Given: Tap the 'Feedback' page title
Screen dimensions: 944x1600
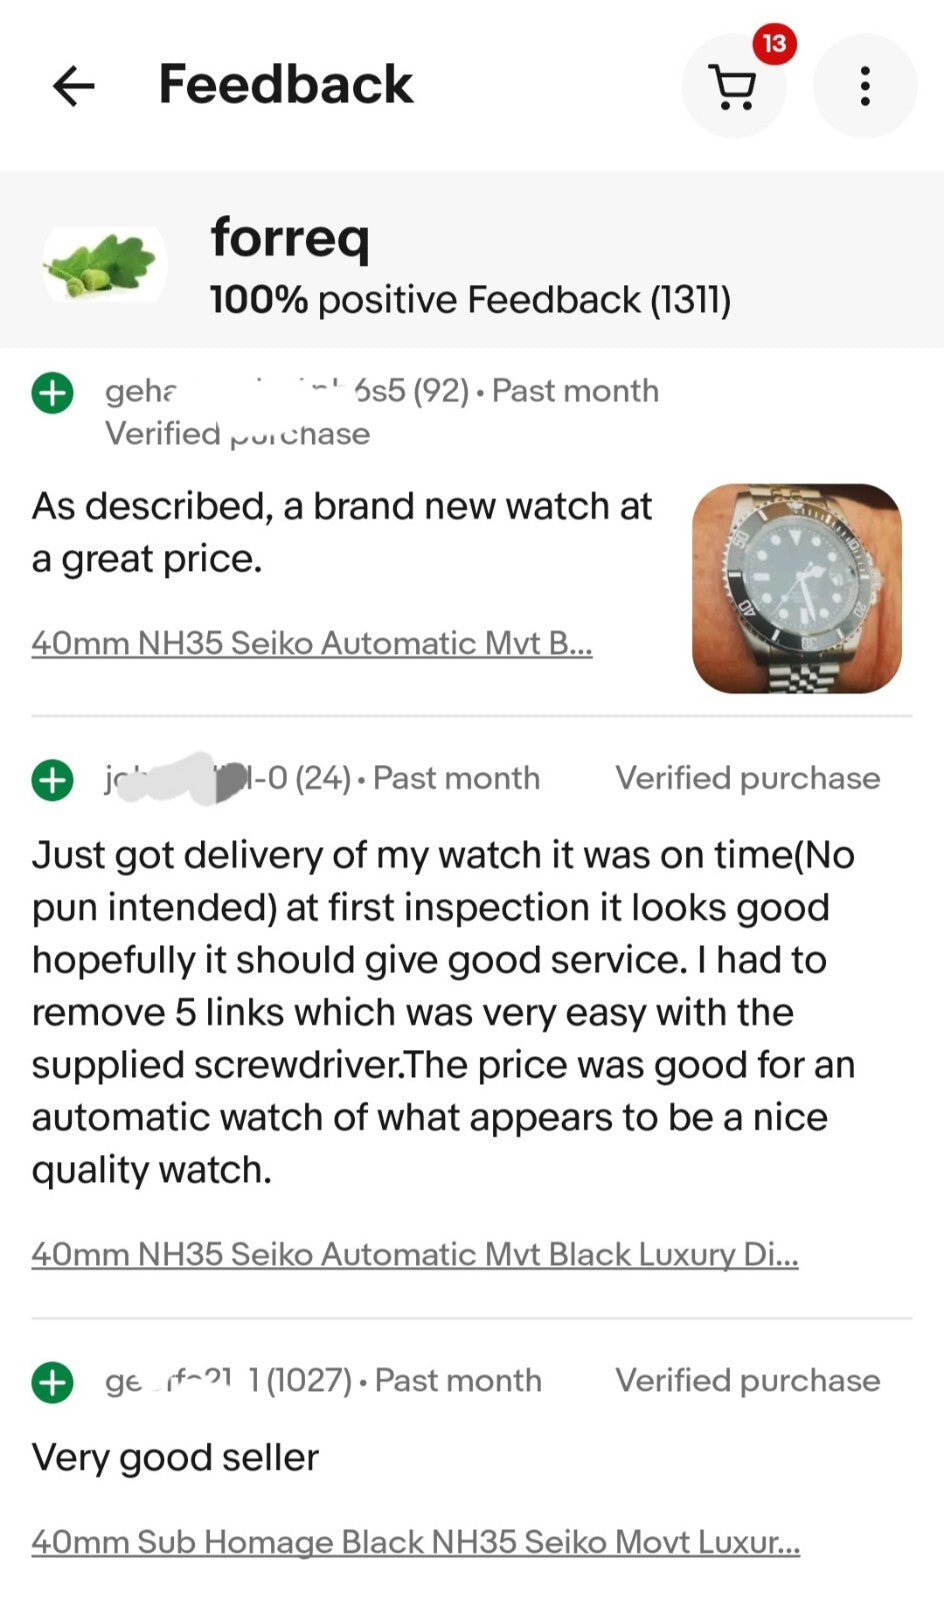Looking at the screenshot, I should [285, 84].
